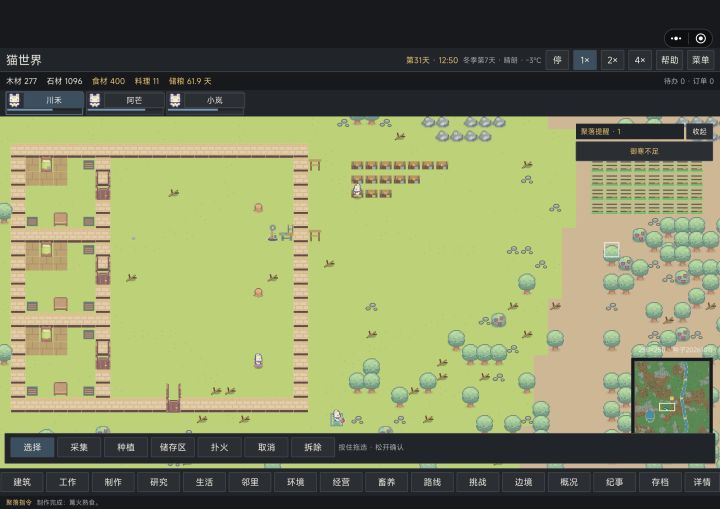The height and width of the screenshot is (509, 720).
Task: Click the cat standing inside the walled yard
Action: (259, 360)
